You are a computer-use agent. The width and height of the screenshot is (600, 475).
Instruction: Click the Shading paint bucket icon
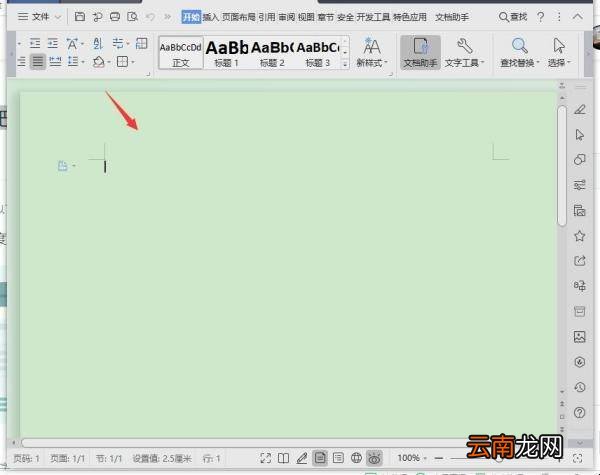tap(99, 61)
